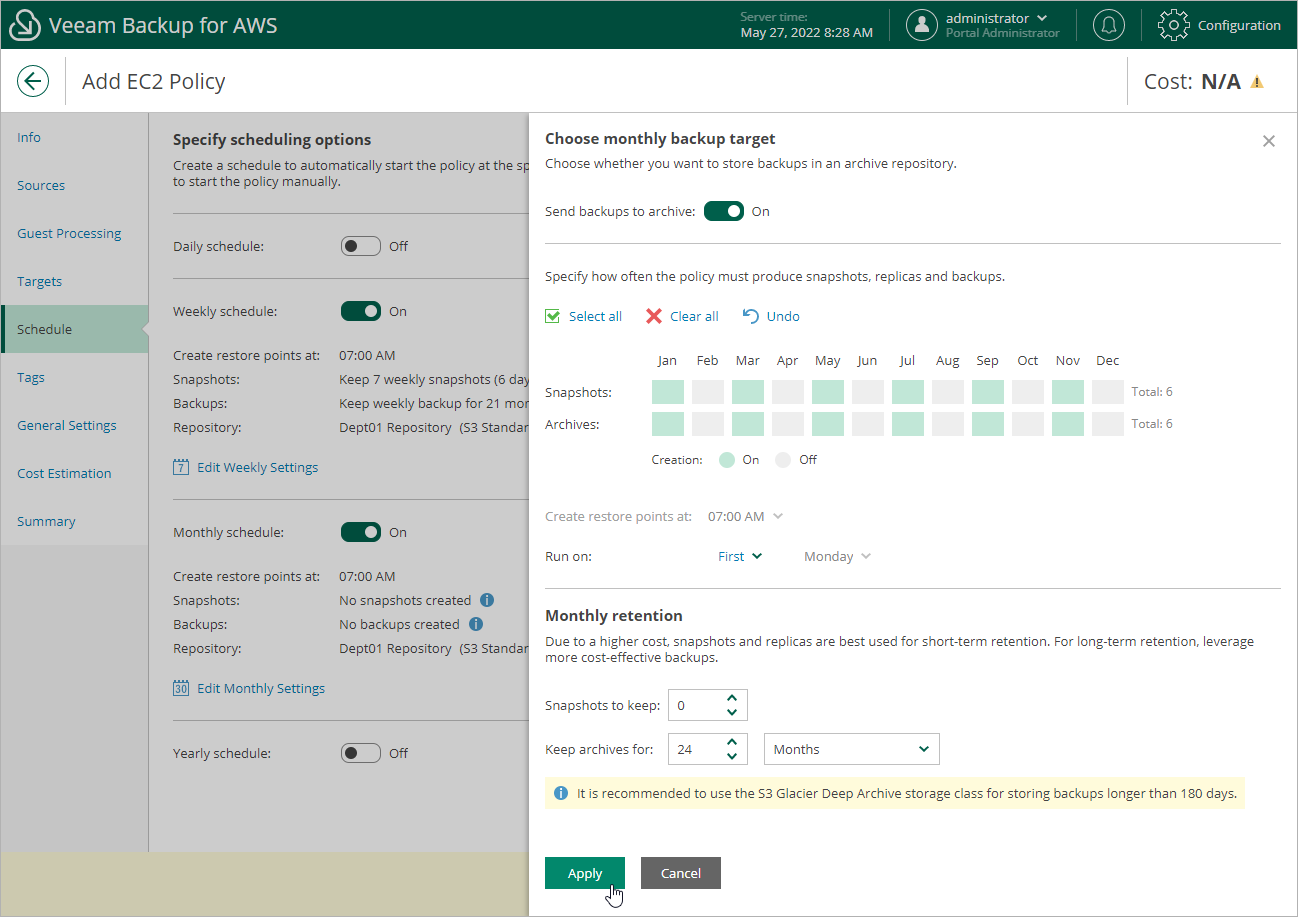Click the back arrow to exit policy wizard

33,81
